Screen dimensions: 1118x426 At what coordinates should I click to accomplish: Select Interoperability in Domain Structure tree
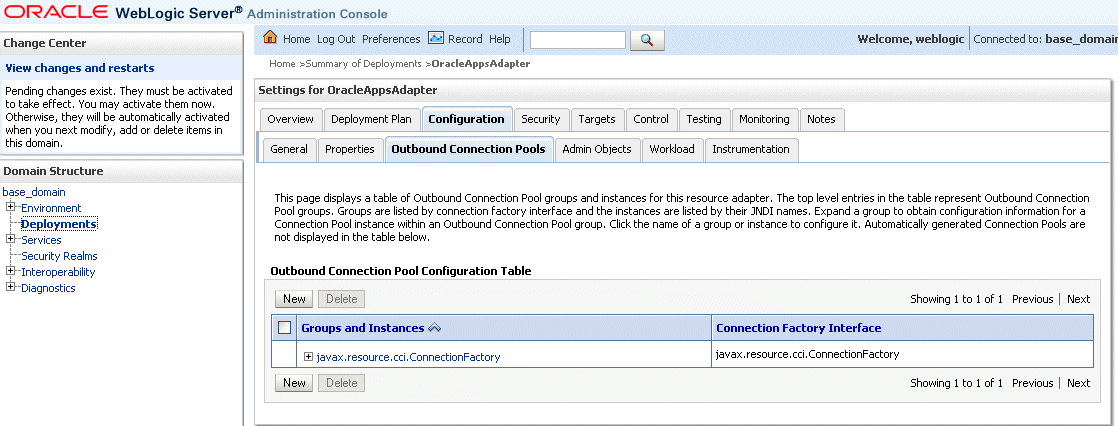coord(58,272)
